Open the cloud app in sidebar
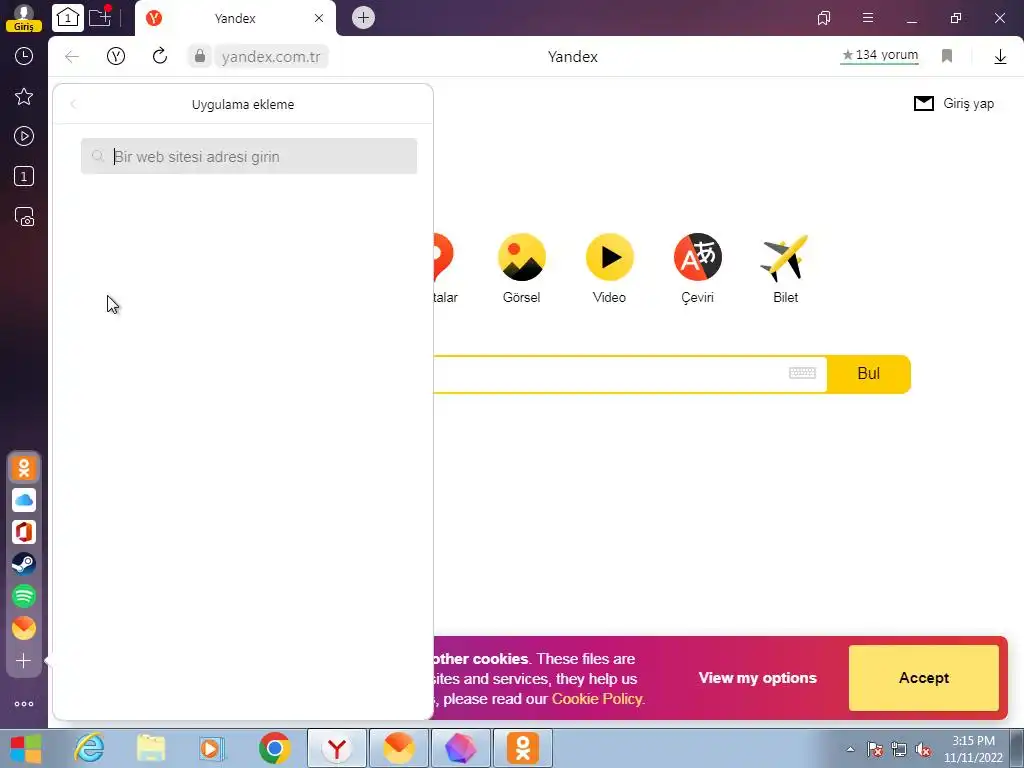The width and height of the screenshot is (1024, 768). (24, 500)
